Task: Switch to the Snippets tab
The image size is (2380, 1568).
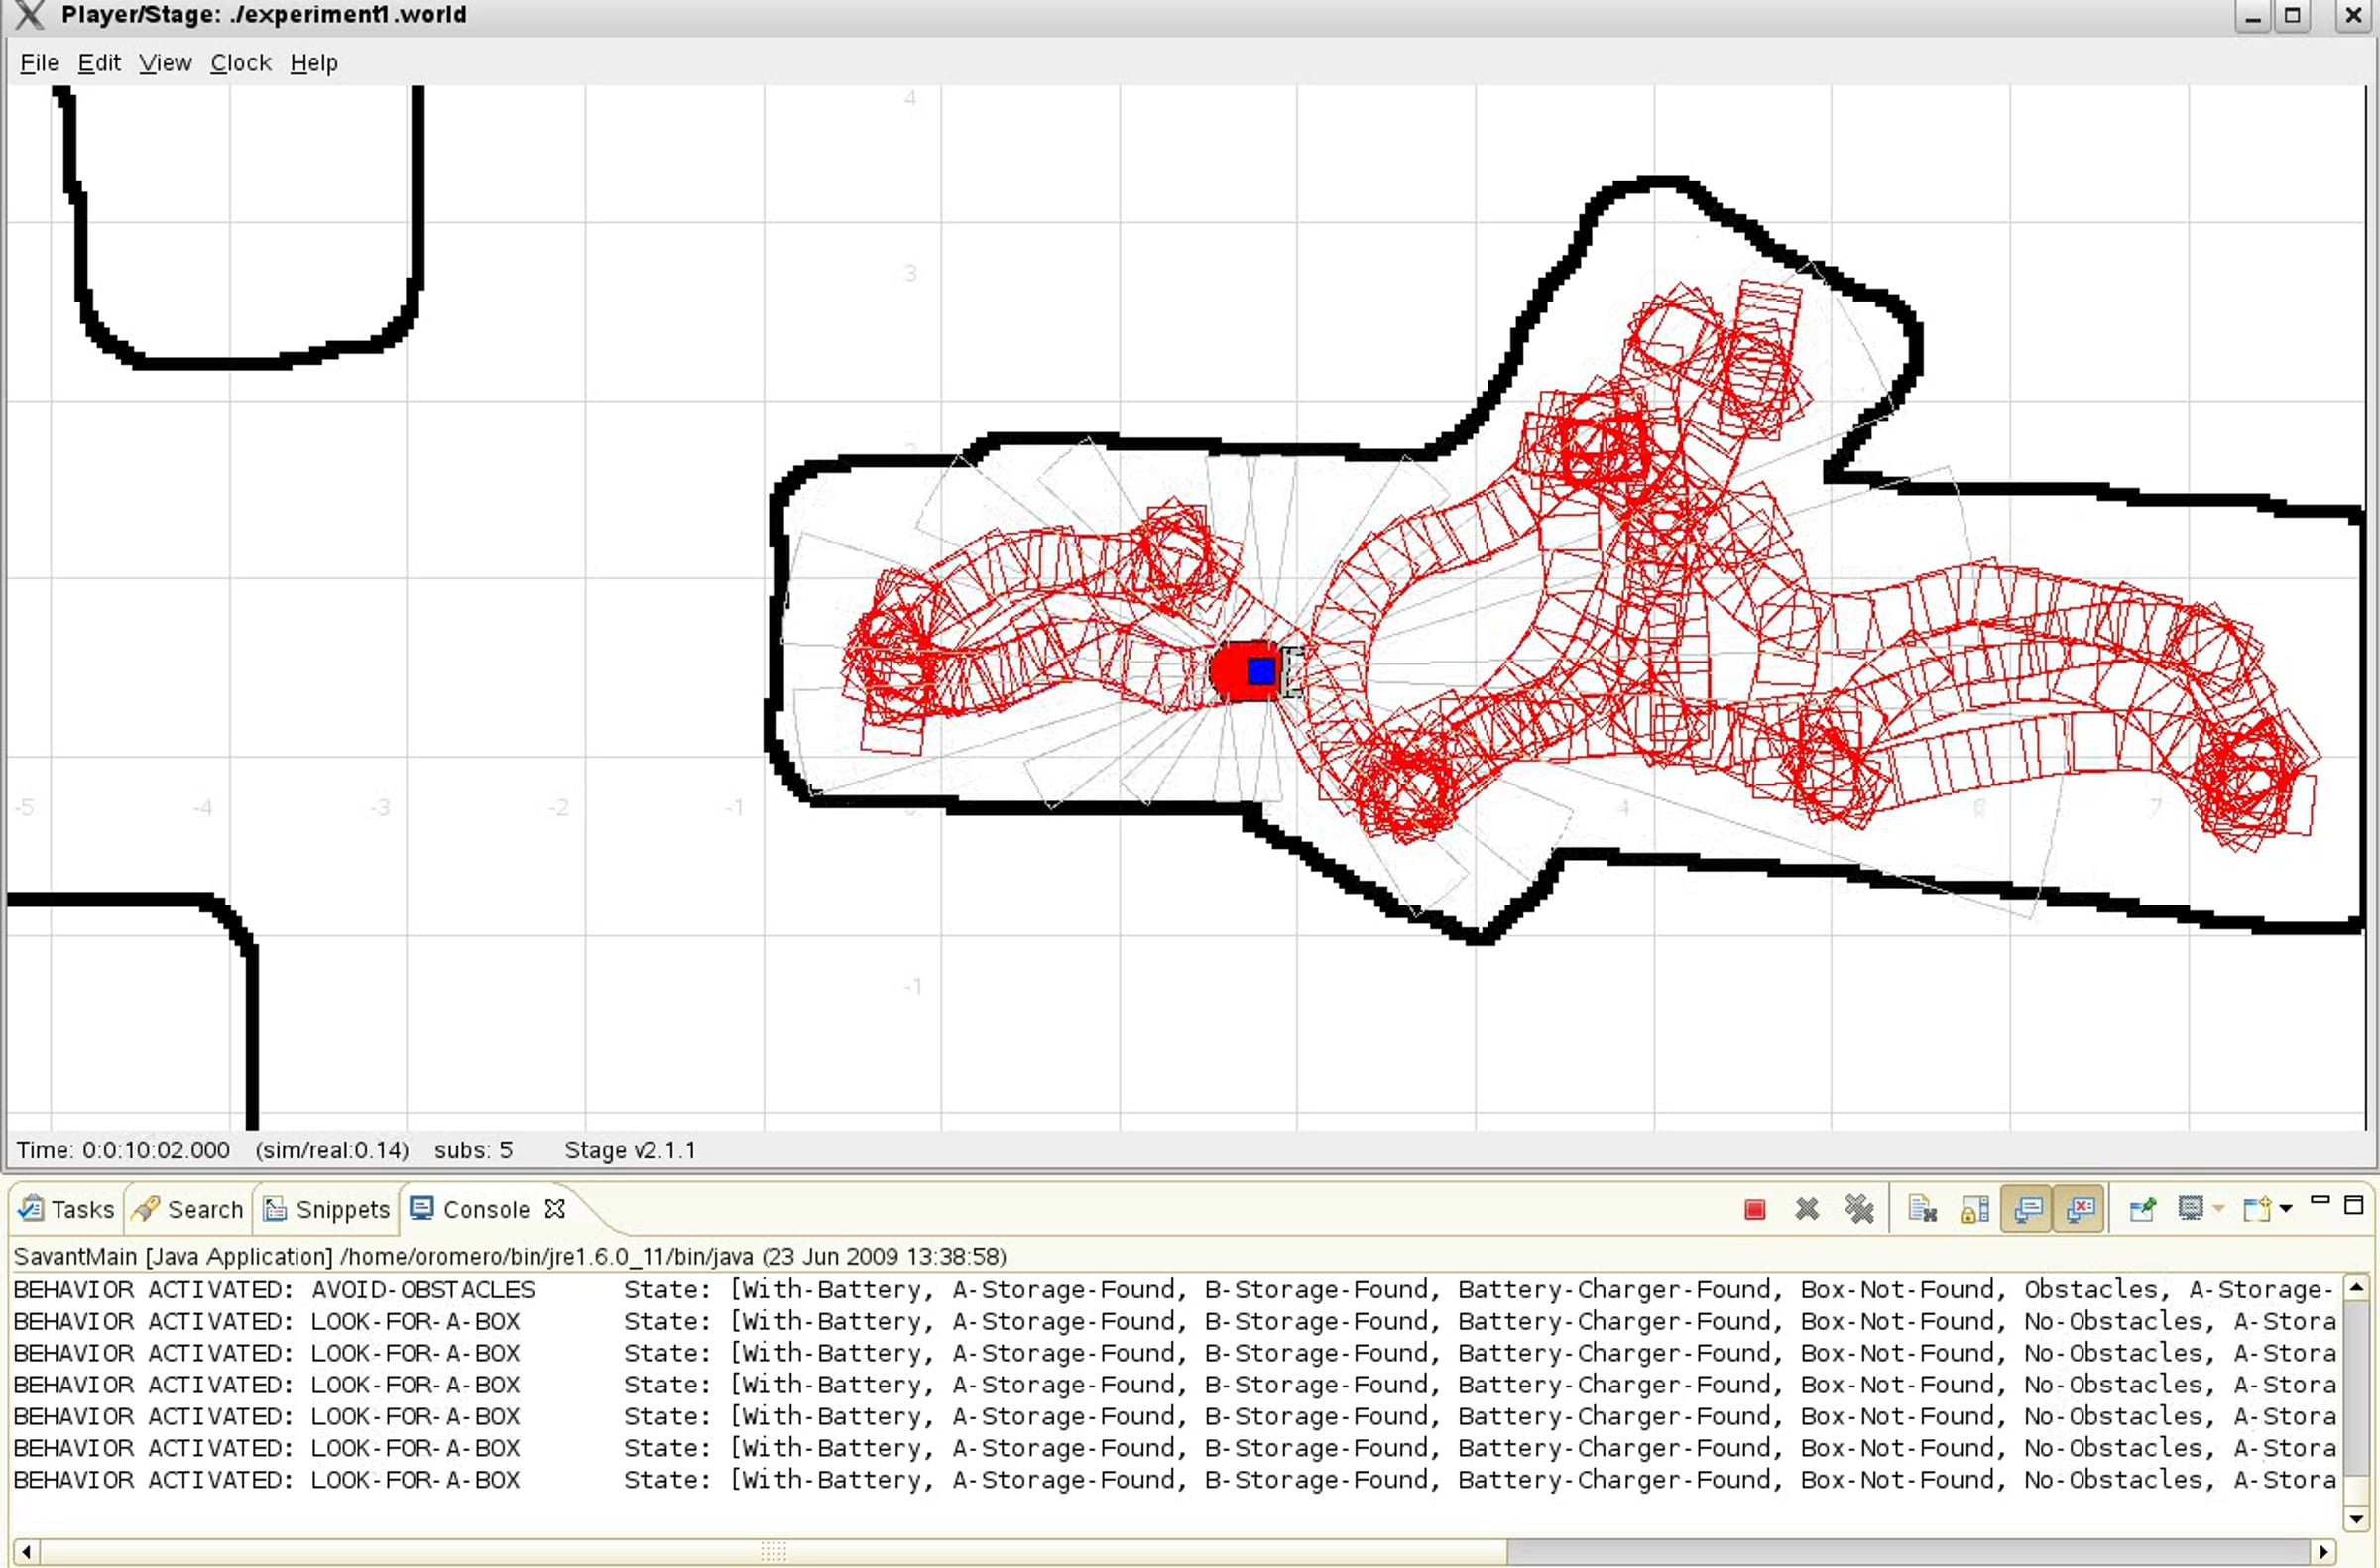Action: [326, 1210]
